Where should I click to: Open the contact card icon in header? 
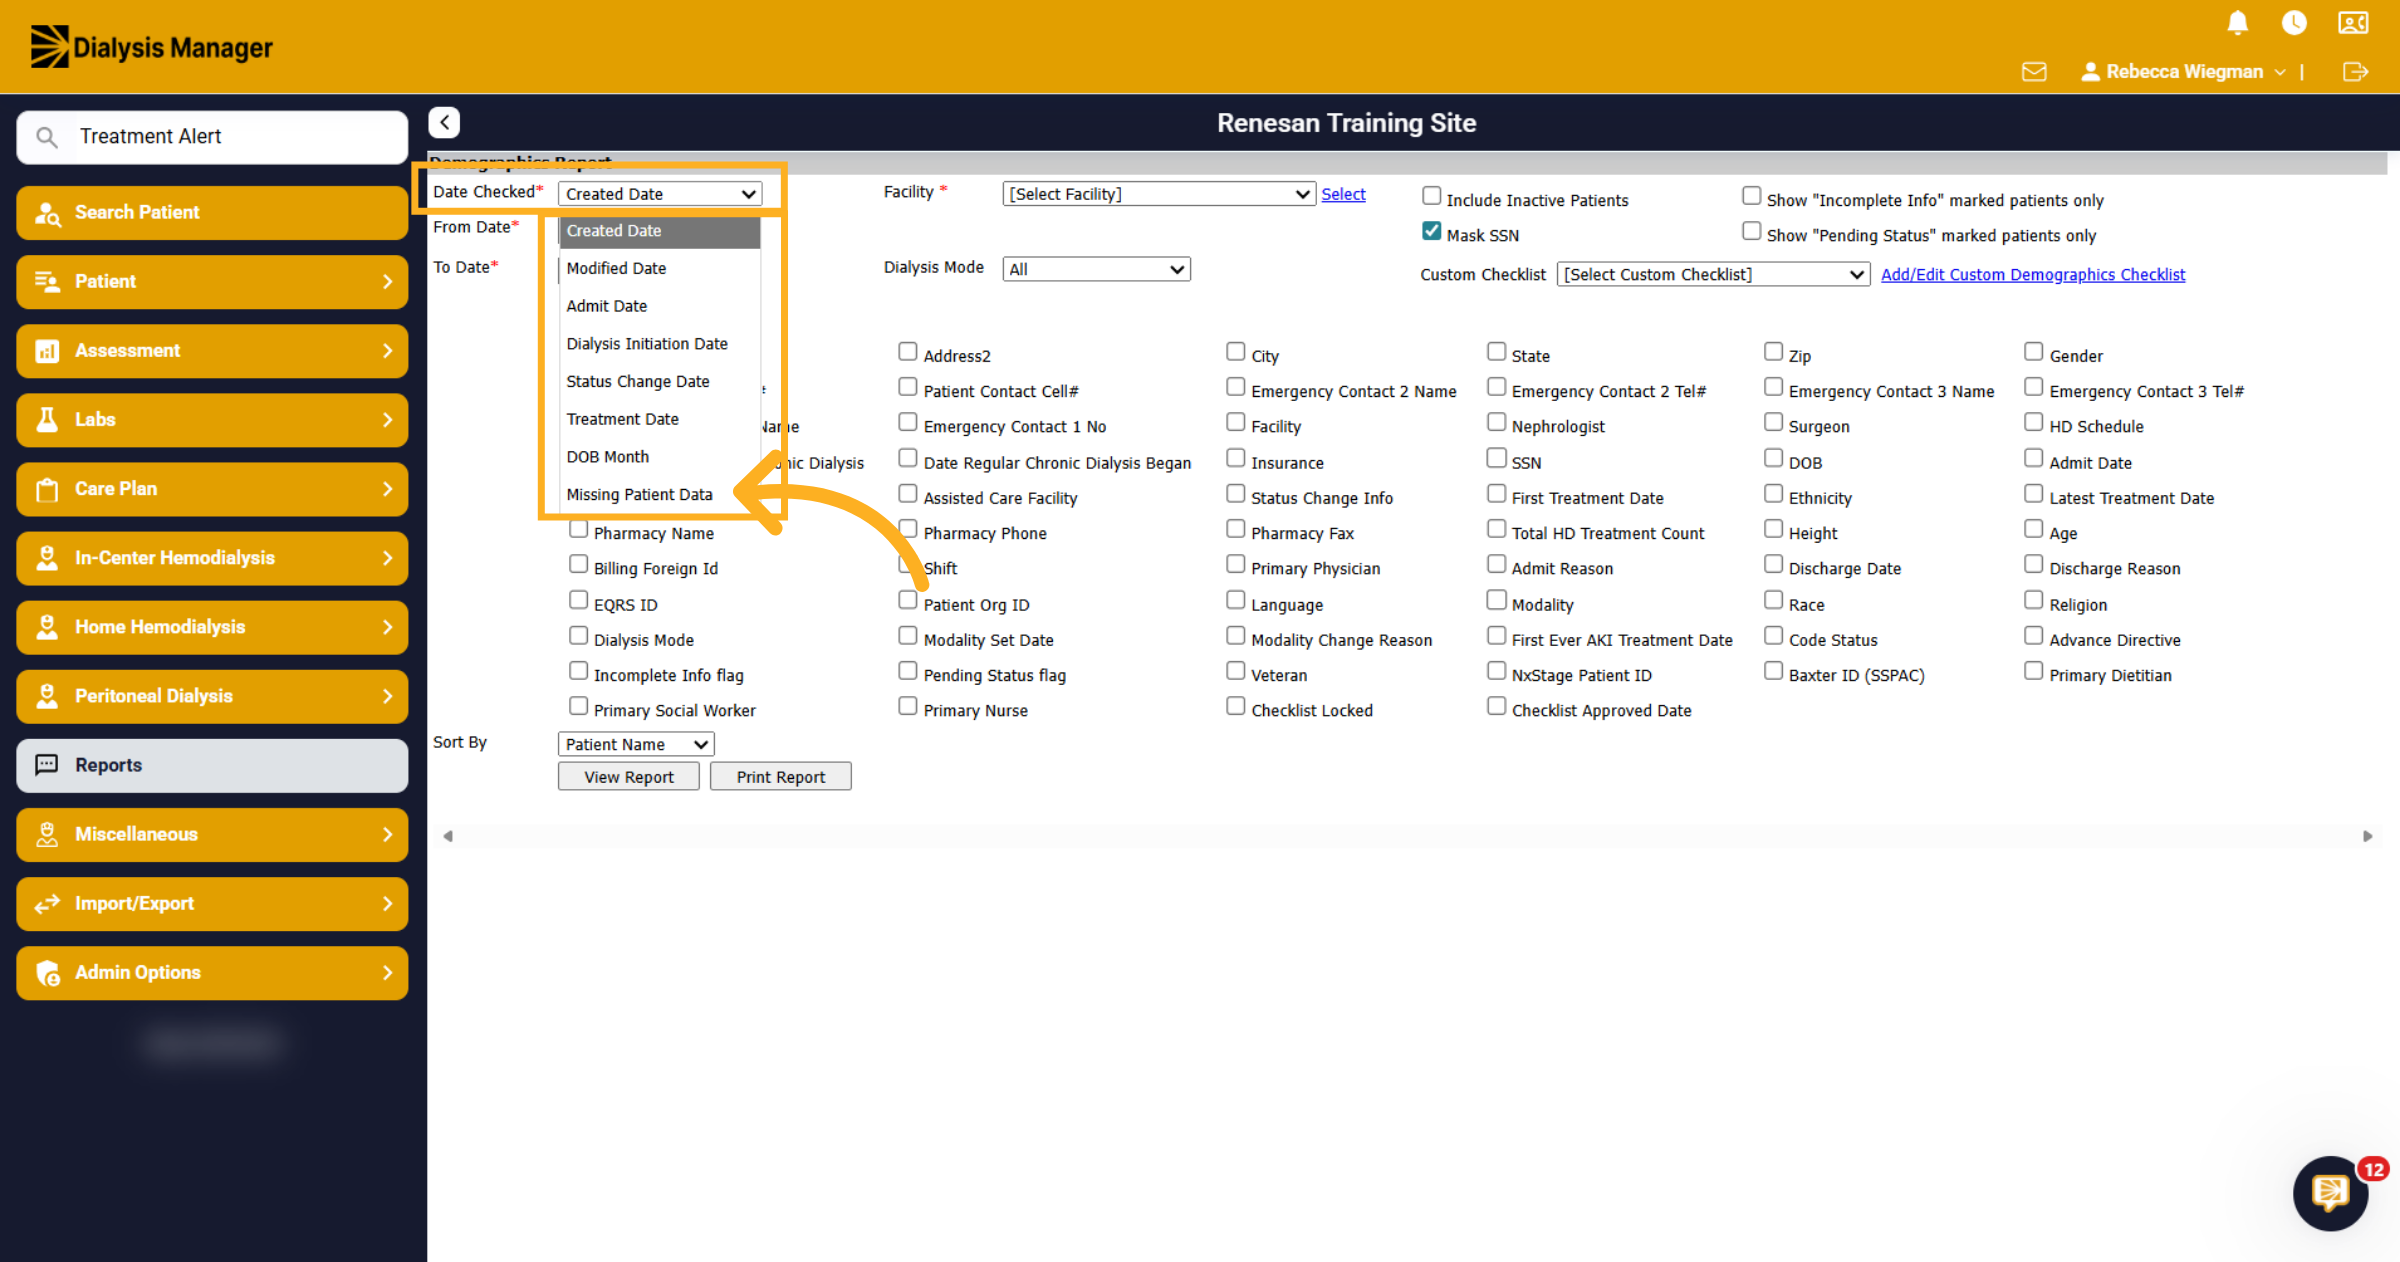pos(2353,22)
